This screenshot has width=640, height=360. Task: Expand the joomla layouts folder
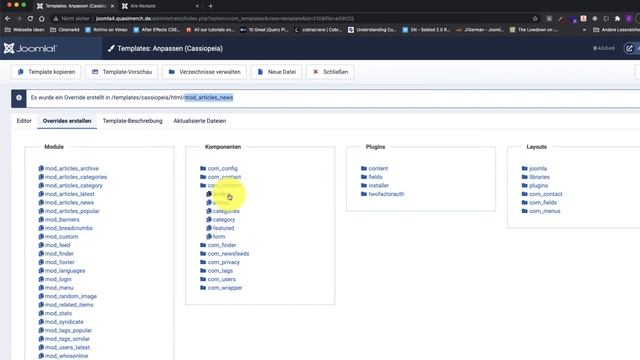(x=534, y=168)
